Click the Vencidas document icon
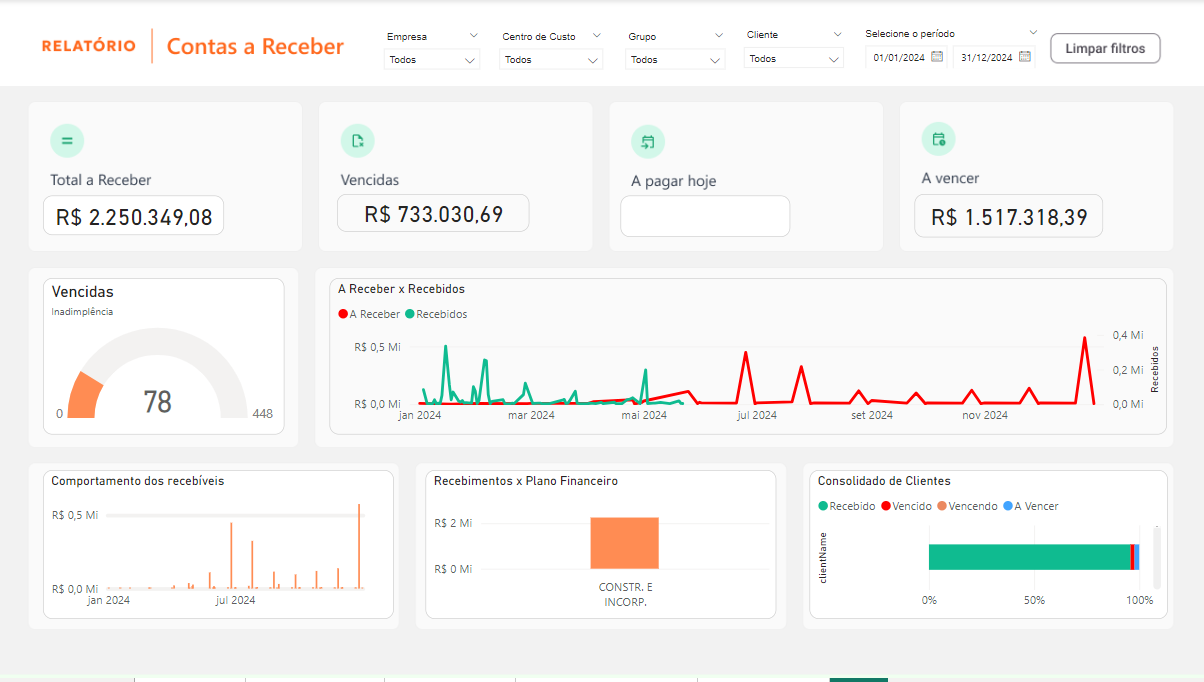The width and height of the screenshot is (1204, 682). [357, 141]
